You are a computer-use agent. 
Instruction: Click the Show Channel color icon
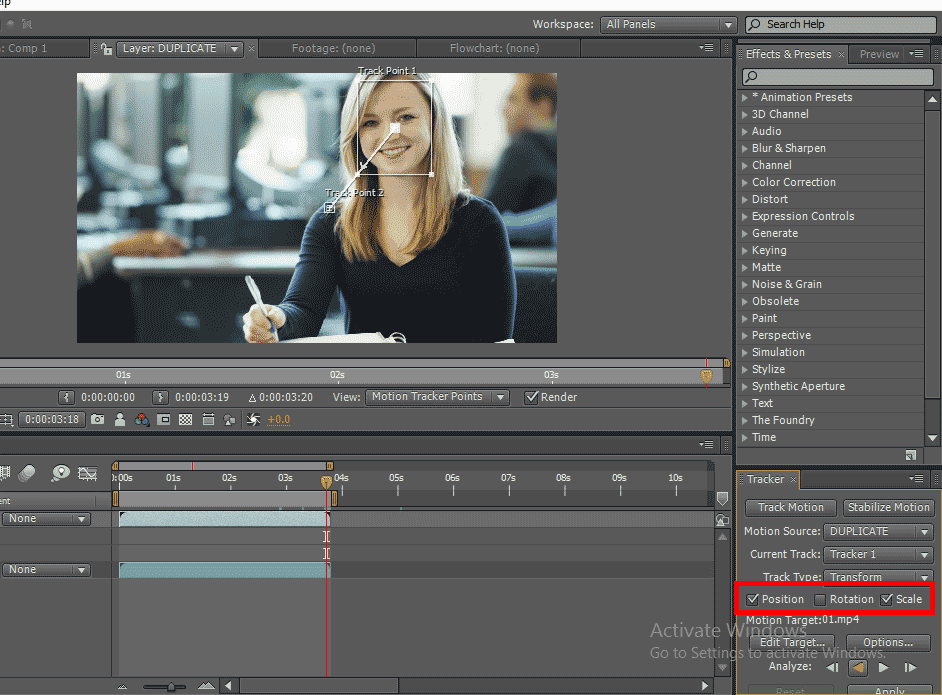[142, 420]
